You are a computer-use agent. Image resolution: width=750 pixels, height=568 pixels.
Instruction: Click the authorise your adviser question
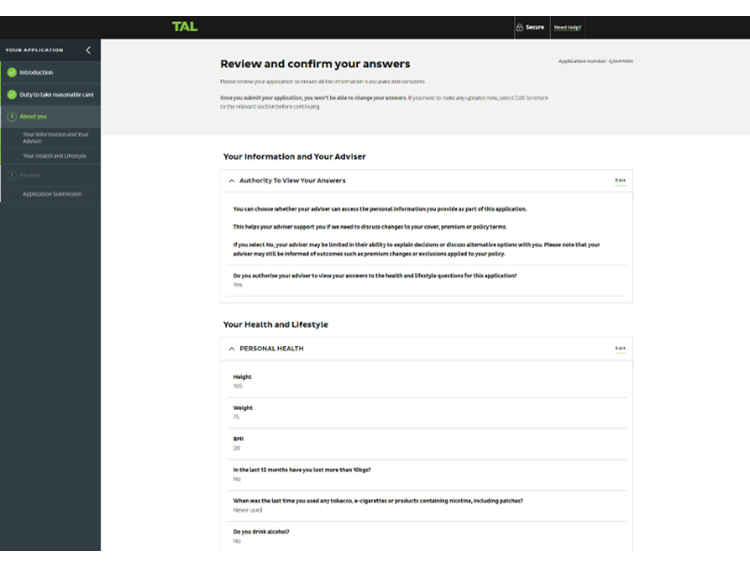[375, 276]
